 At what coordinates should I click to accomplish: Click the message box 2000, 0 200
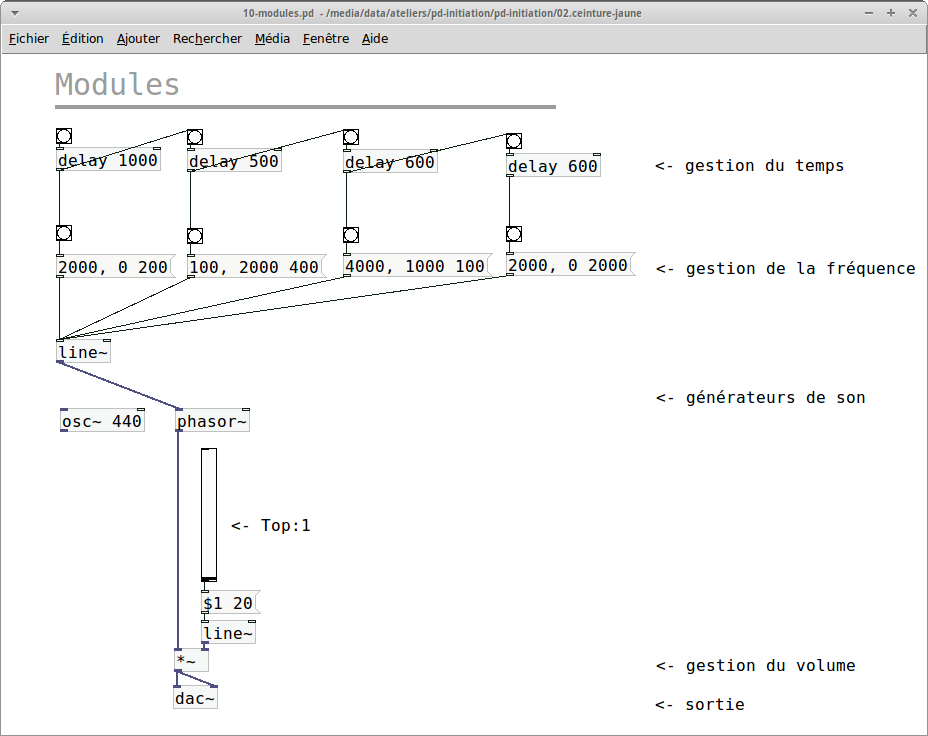coord(115,267)
